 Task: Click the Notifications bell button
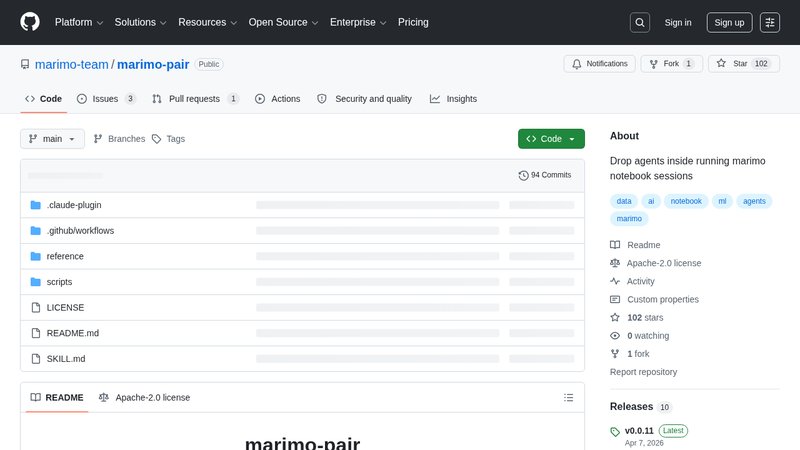[599, 64]
